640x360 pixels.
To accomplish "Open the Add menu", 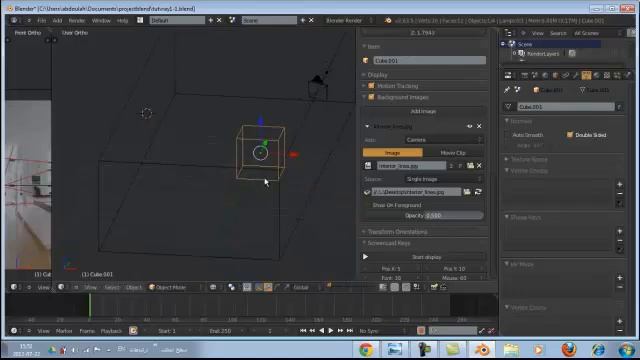I will click(57, 20).
